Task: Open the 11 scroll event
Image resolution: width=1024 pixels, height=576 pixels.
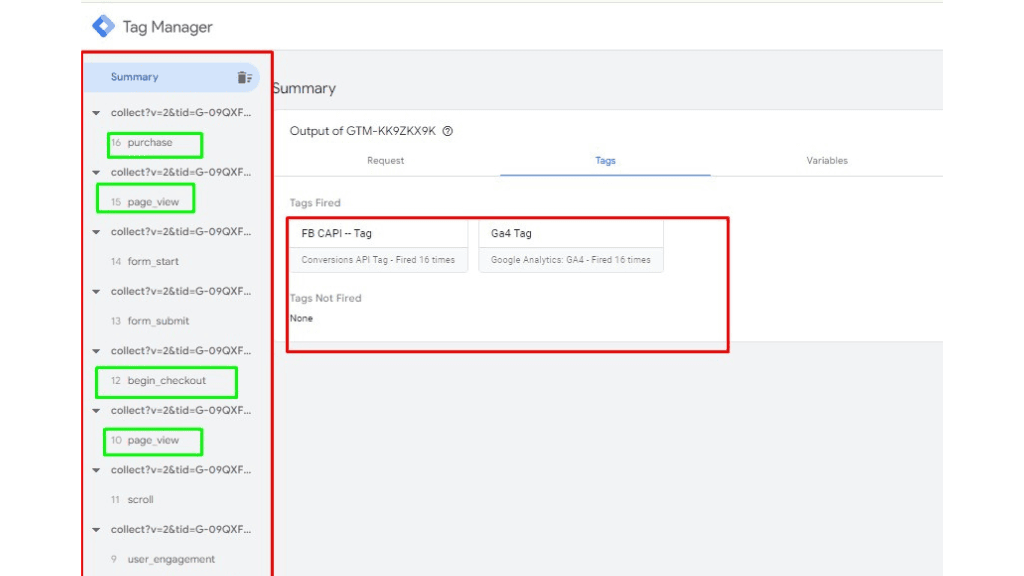Action: point(133,500)
